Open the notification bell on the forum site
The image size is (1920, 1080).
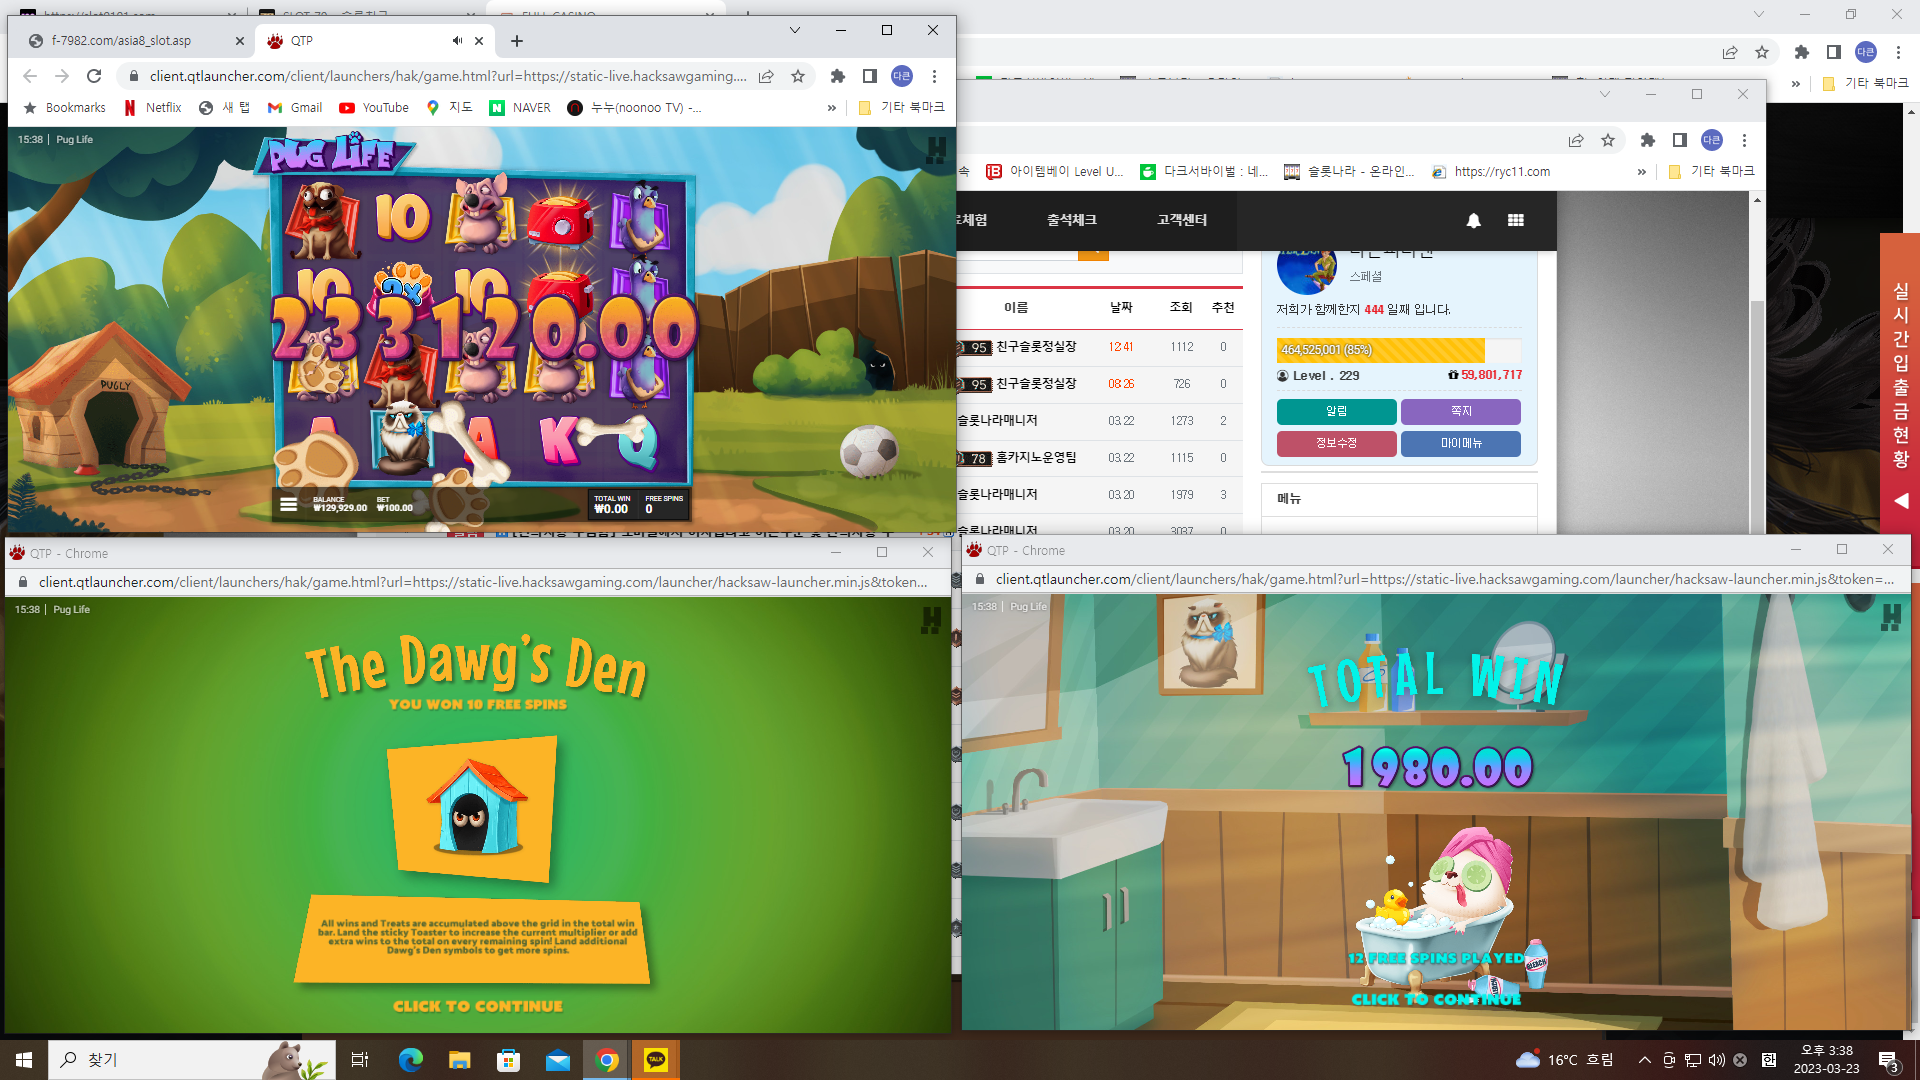click(1473, 220)
